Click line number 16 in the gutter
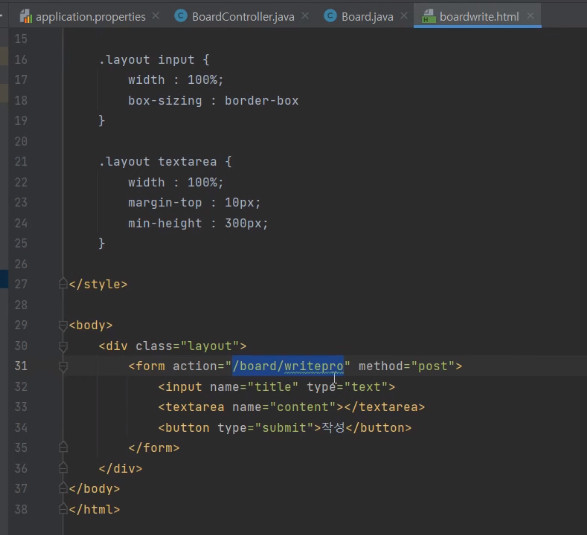 coord(21,60)
